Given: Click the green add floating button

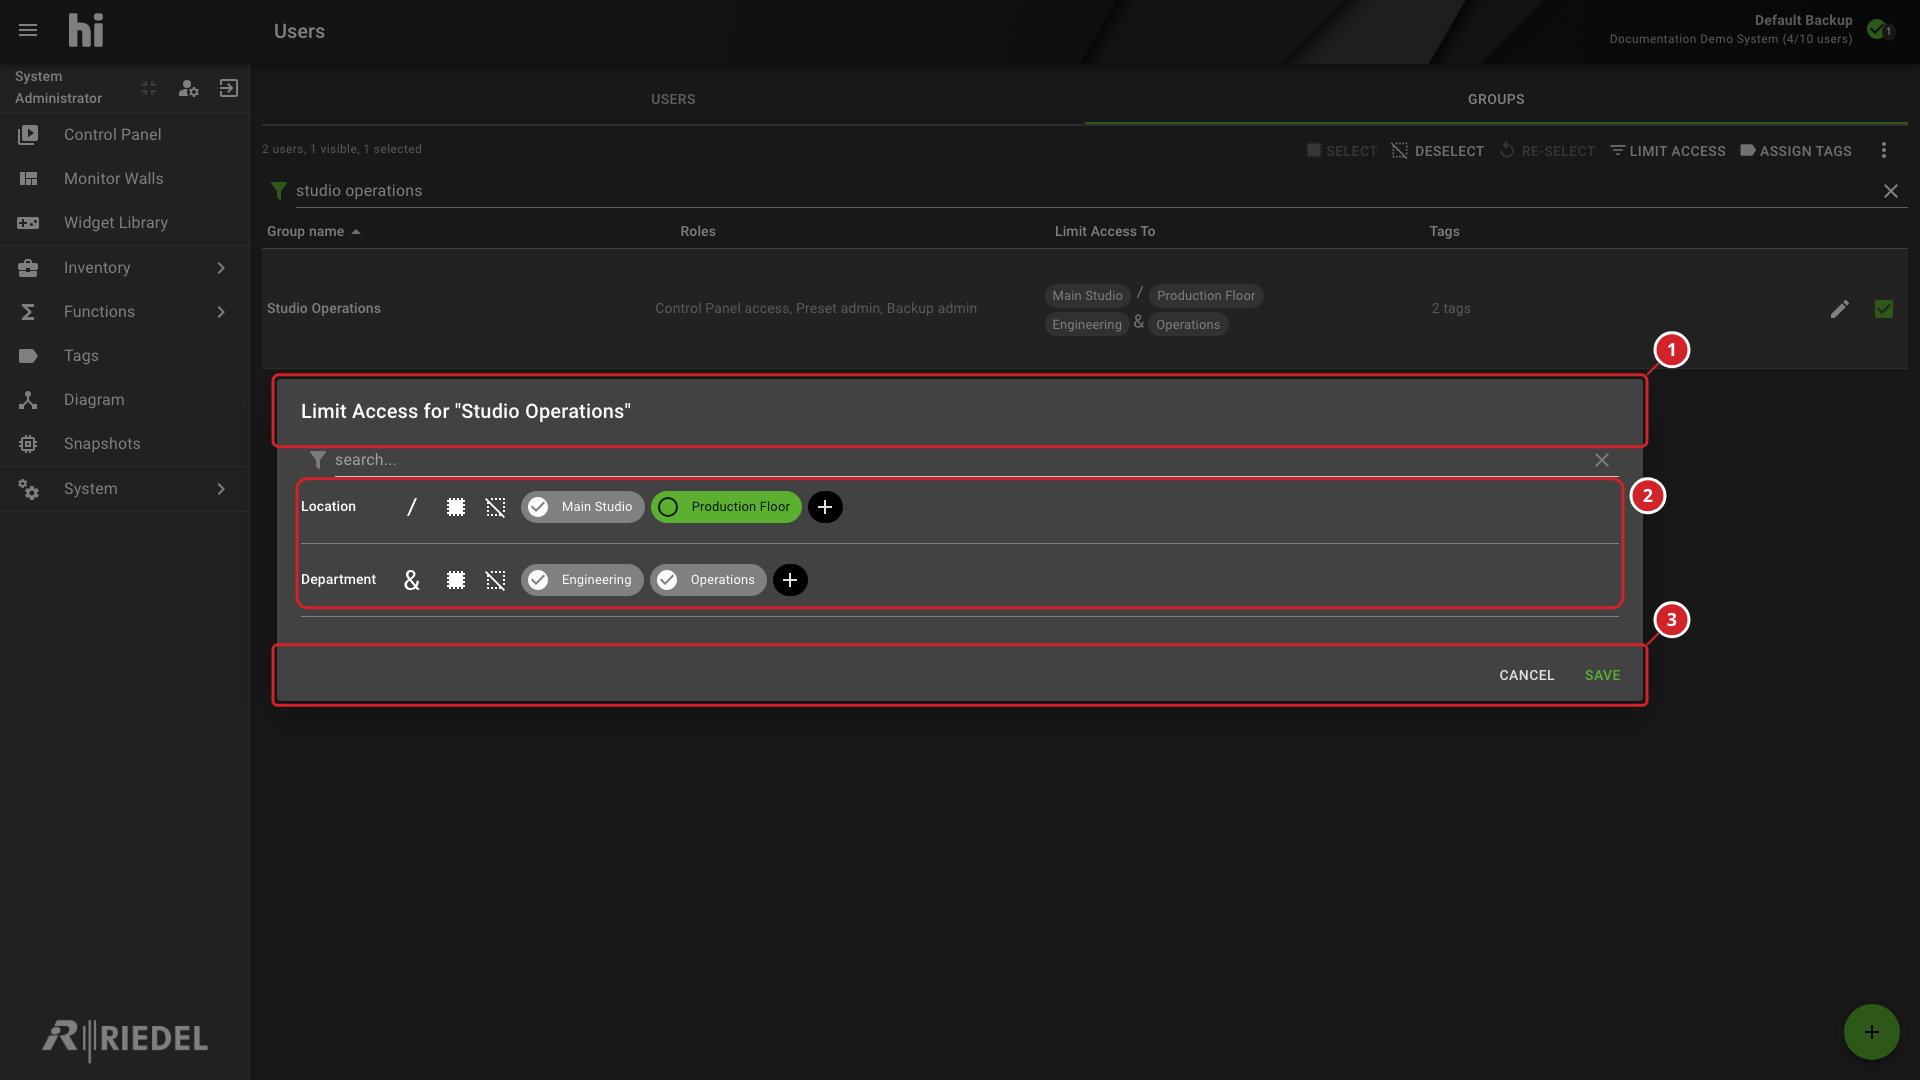Looking at the screenshot, I should click(1871, 1032).
